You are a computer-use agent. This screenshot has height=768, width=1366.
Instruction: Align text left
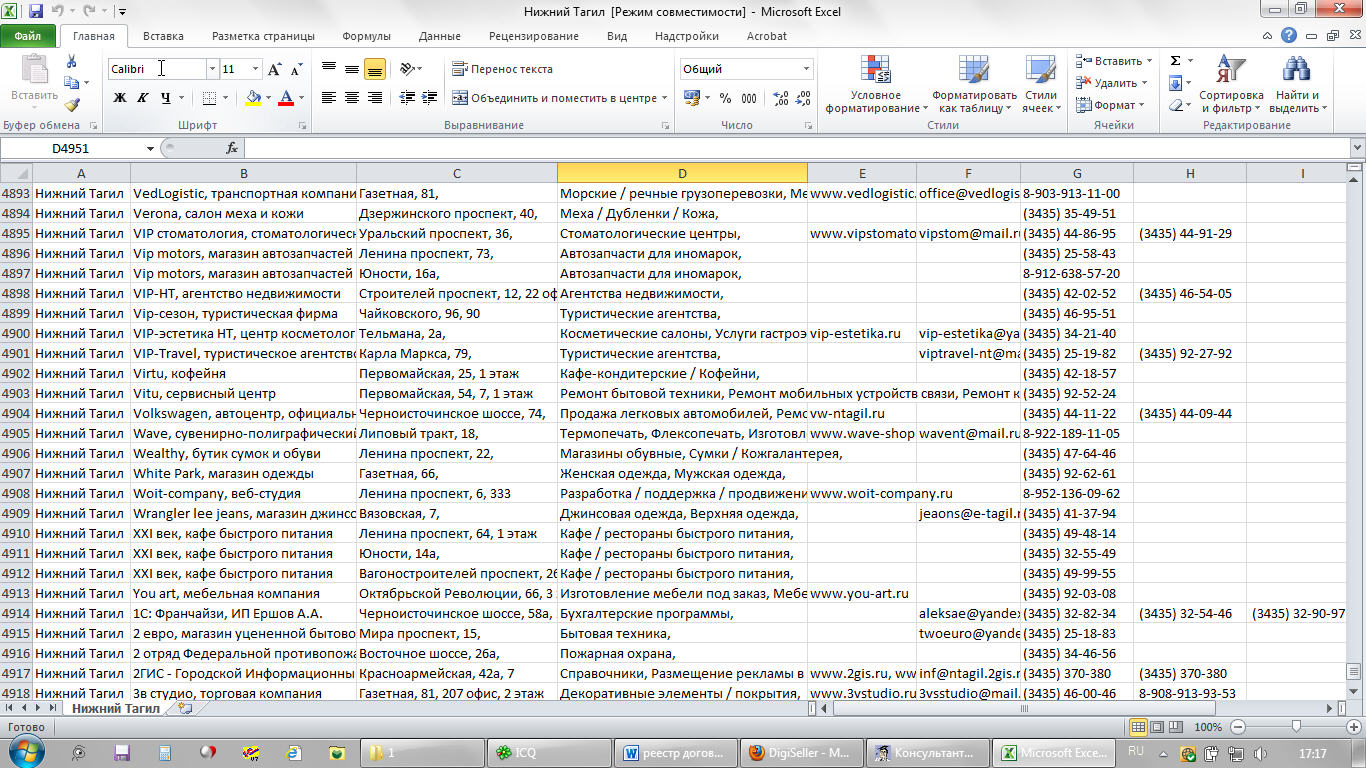[x=329, y=98]
